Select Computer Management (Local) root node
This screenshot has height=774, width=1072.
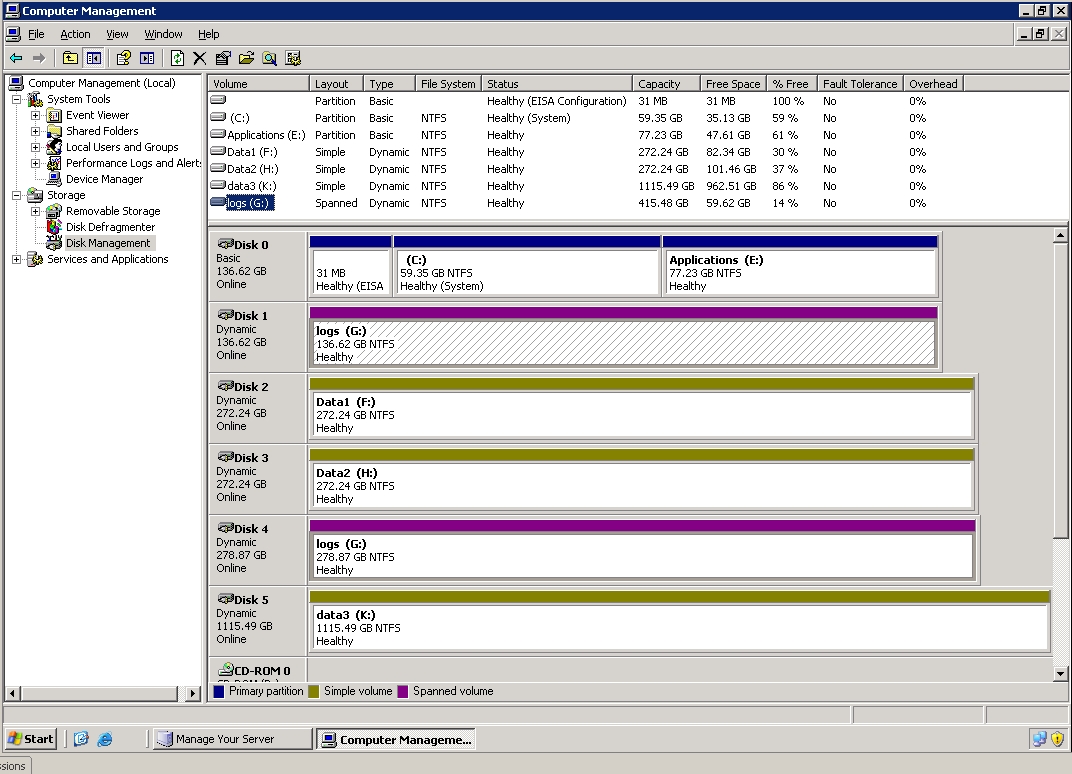[x=102, y=83]
